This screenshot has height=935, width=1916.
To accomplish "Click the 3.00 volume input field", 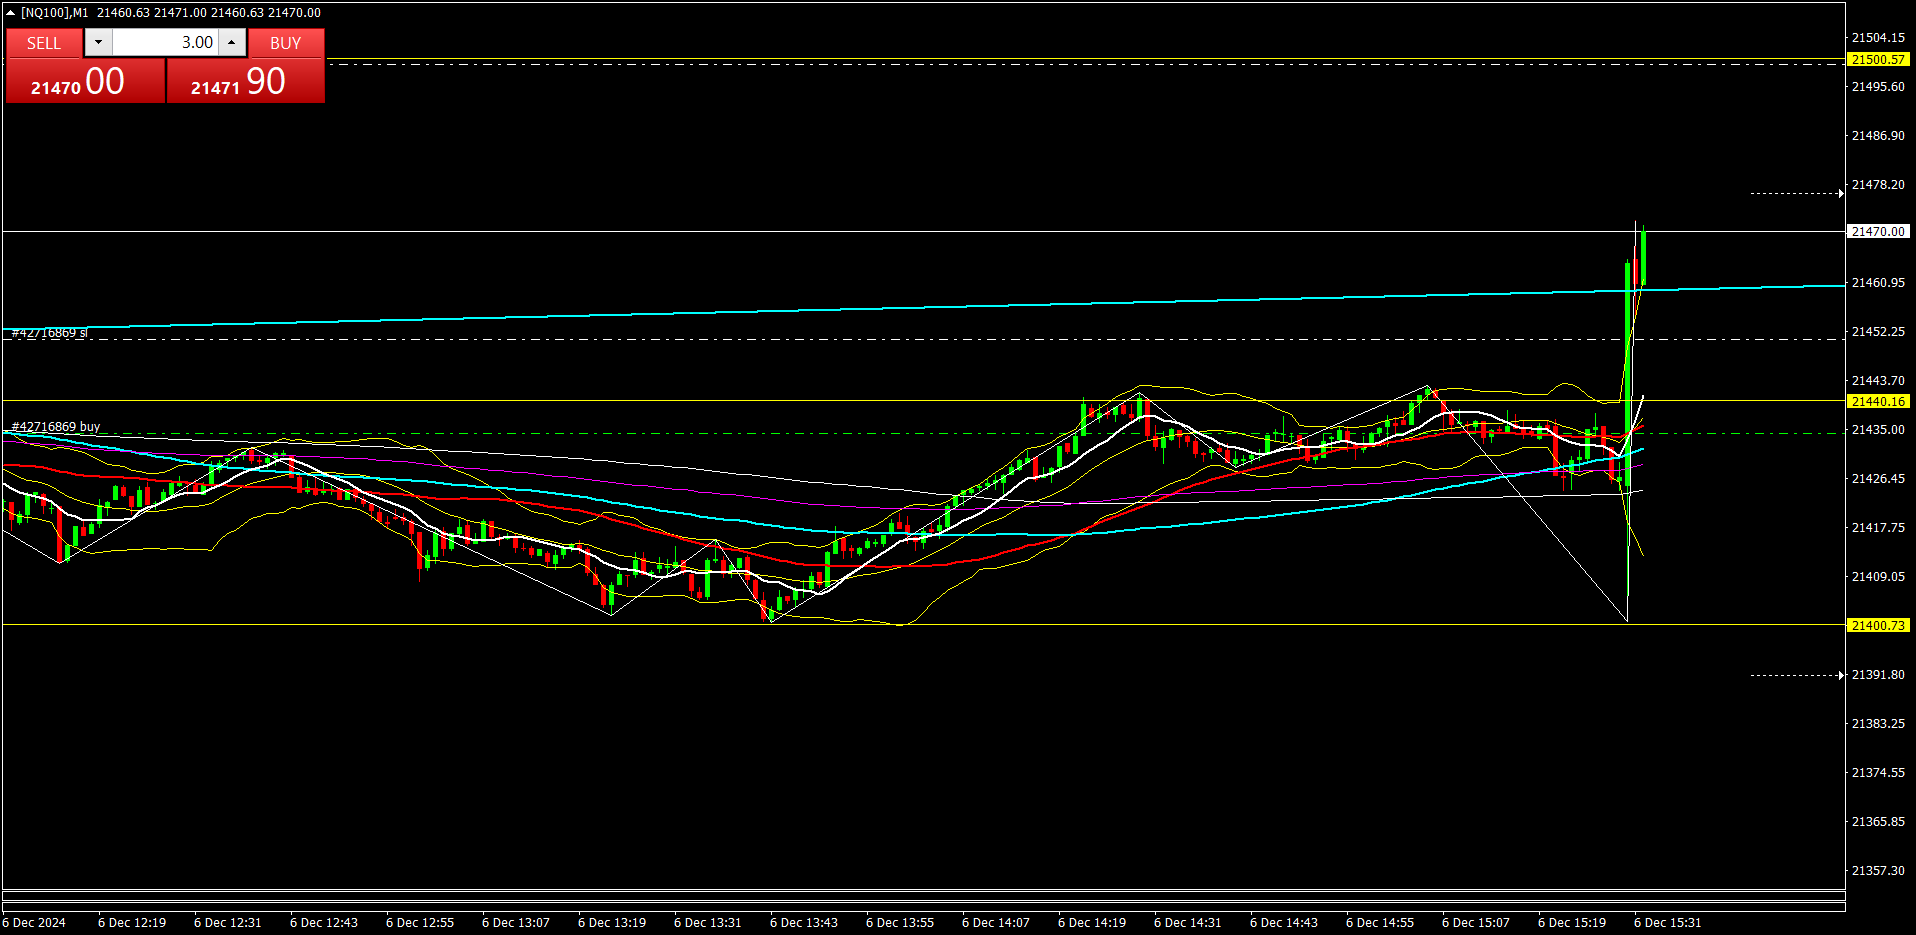I will click(x=165, y=42).
